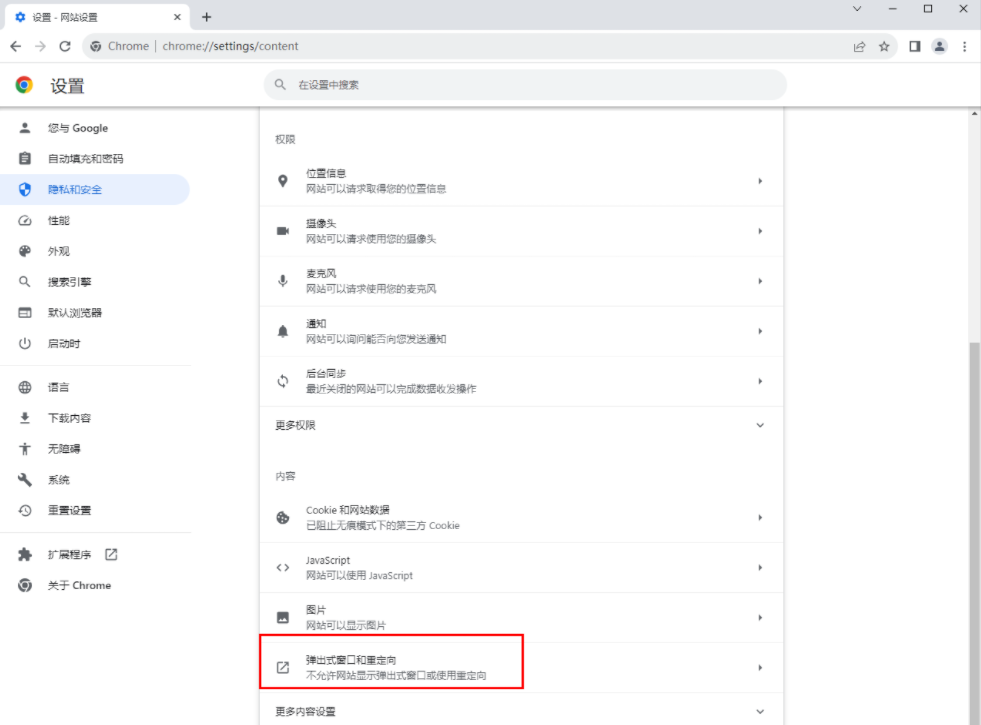Click the location pin icon for 位置信息
The height and width of the screenshot is (725, 981).
coord(283,180)
